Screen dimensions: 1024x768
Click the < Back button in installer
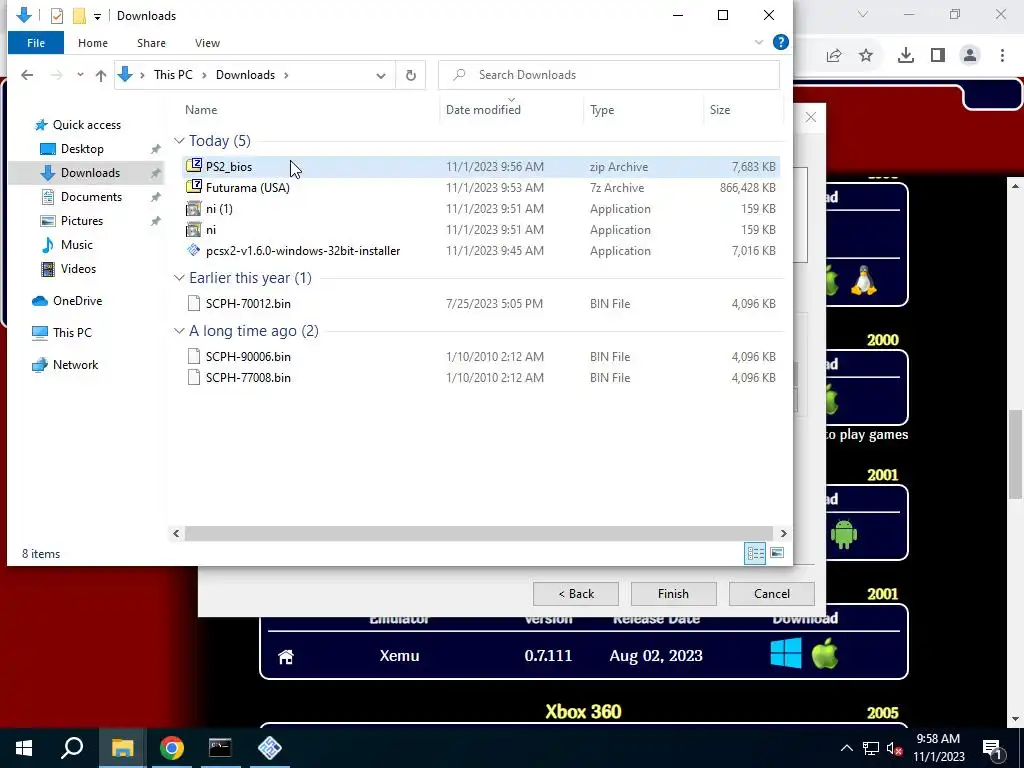(x=575, y=594)
